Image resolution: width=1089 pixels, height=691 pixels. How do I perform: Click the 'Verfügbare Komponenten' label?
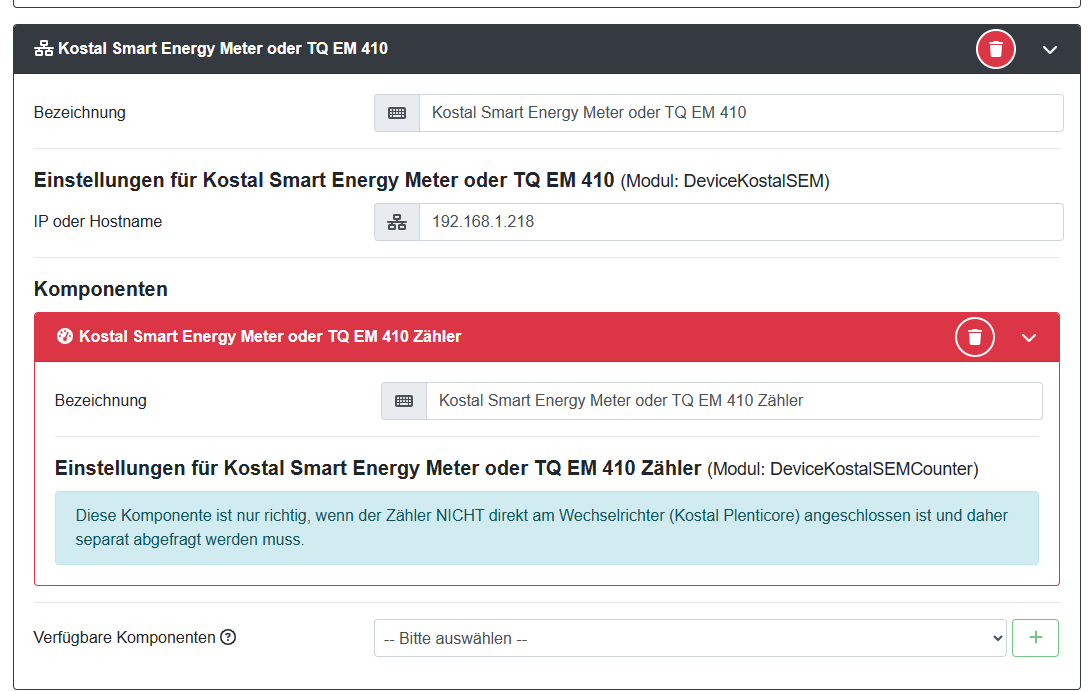tap(124, 637)
